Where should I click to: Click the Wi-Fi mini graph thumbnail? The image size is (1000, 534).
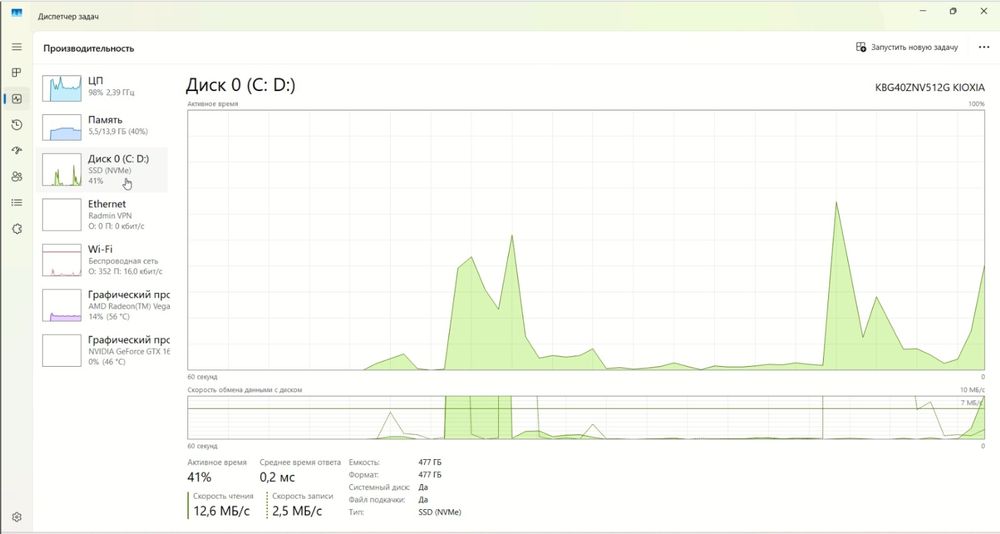(x=62, y=260)
